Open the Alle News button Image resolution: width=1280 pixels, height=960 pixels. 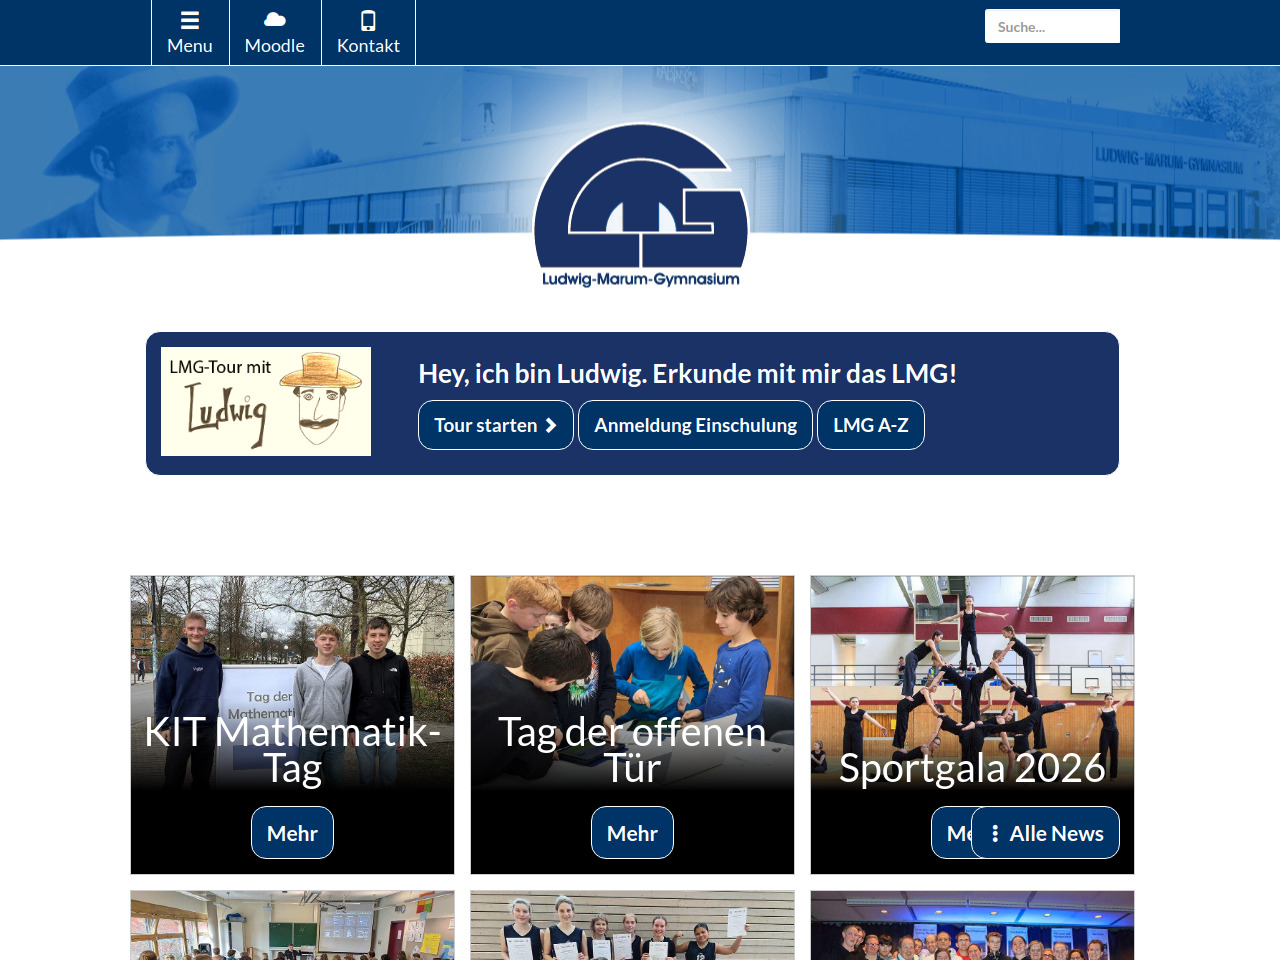[x=1056, y=833]
